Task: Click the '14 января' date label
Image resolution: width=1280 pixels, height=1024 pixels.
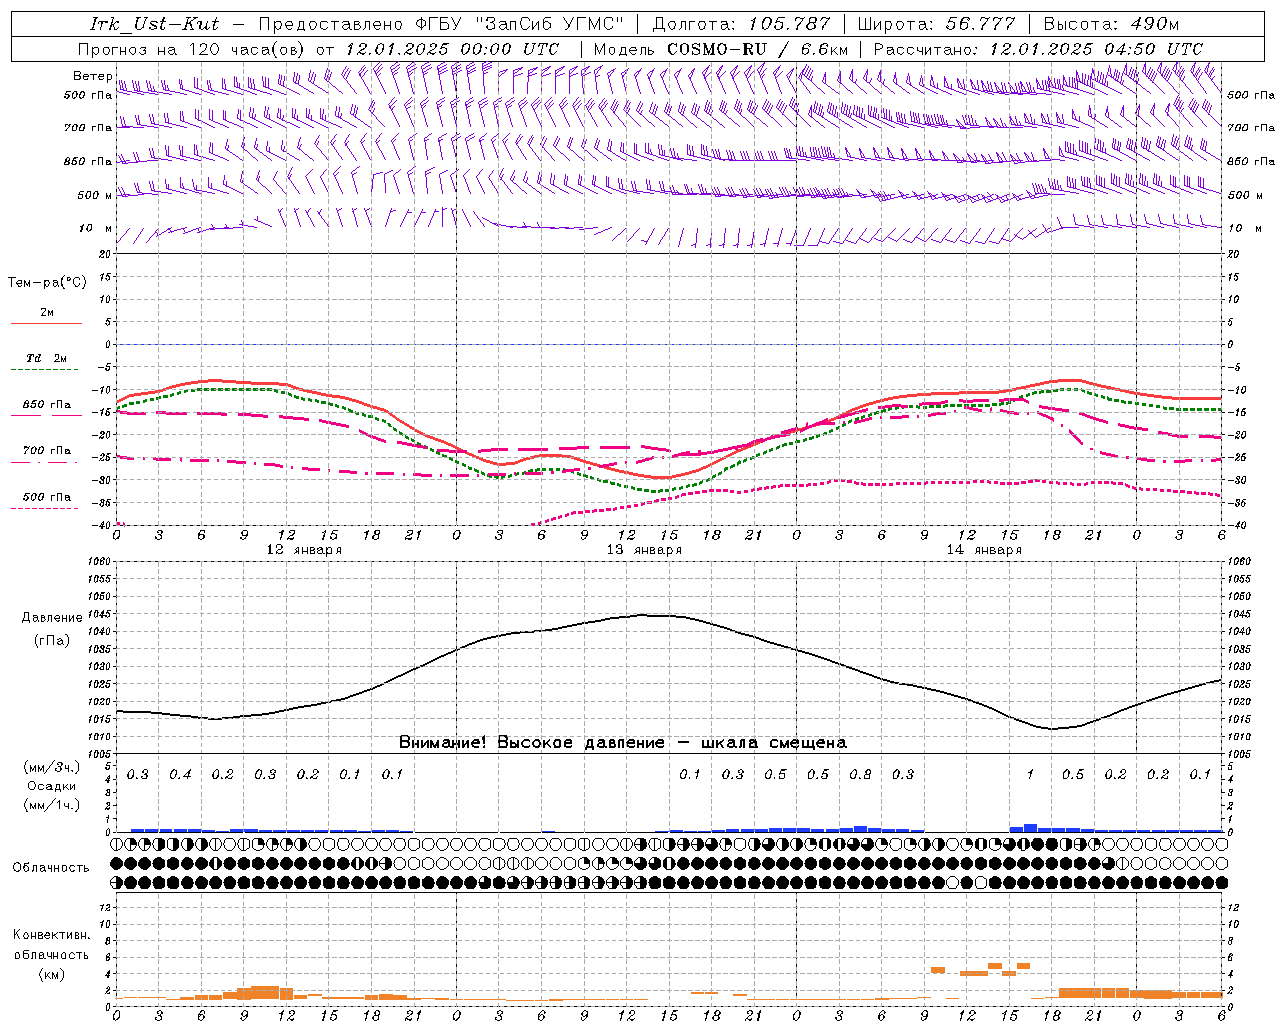Action: pyautogui.click(x=984, y=550)
